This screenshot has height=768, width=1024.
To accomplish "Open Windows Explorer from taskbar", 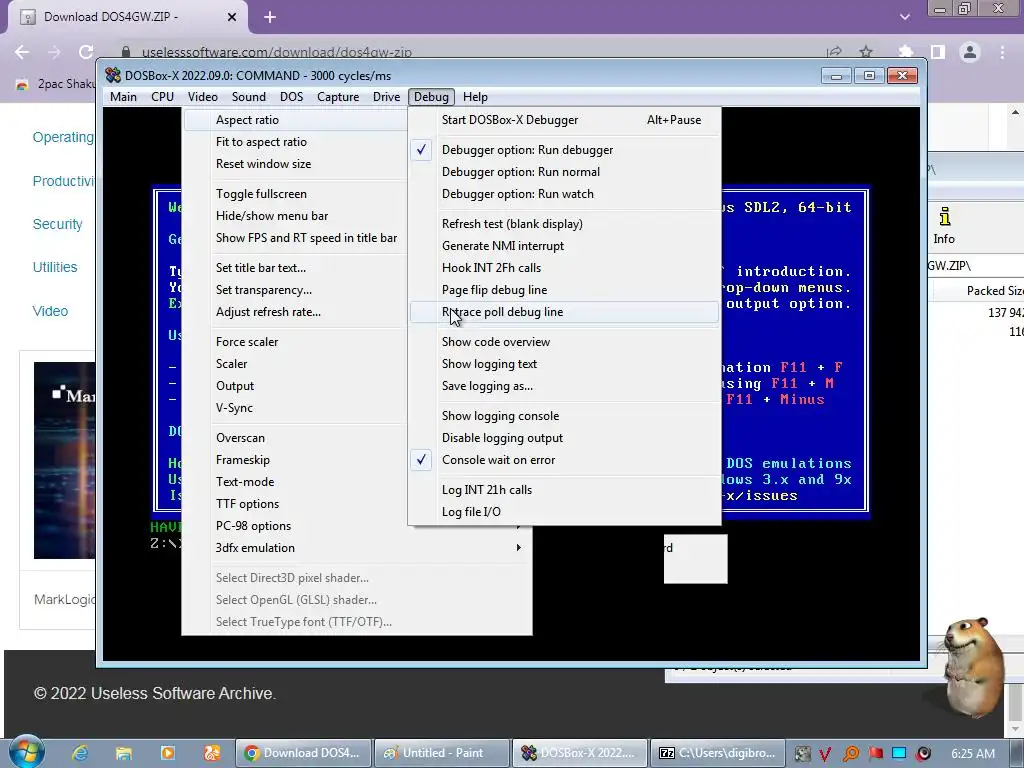I will click(123, 753).
